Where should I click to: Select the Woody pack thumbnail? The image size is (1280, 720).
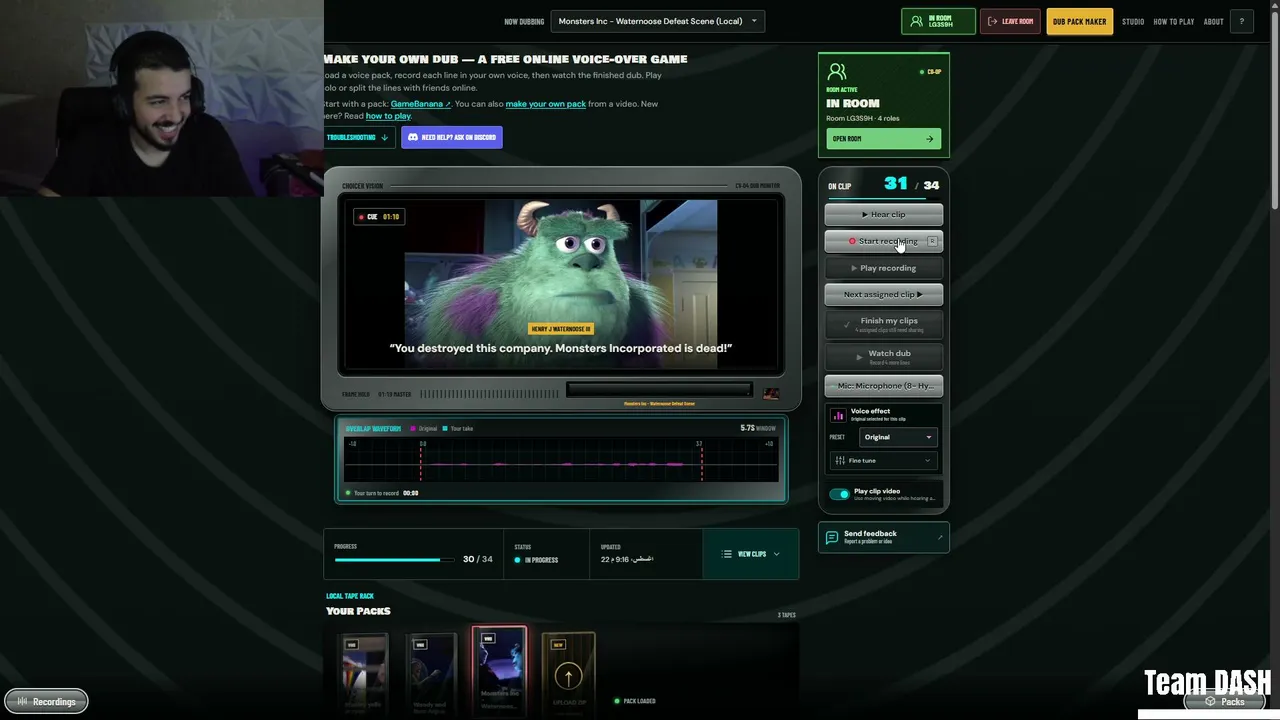431,672
